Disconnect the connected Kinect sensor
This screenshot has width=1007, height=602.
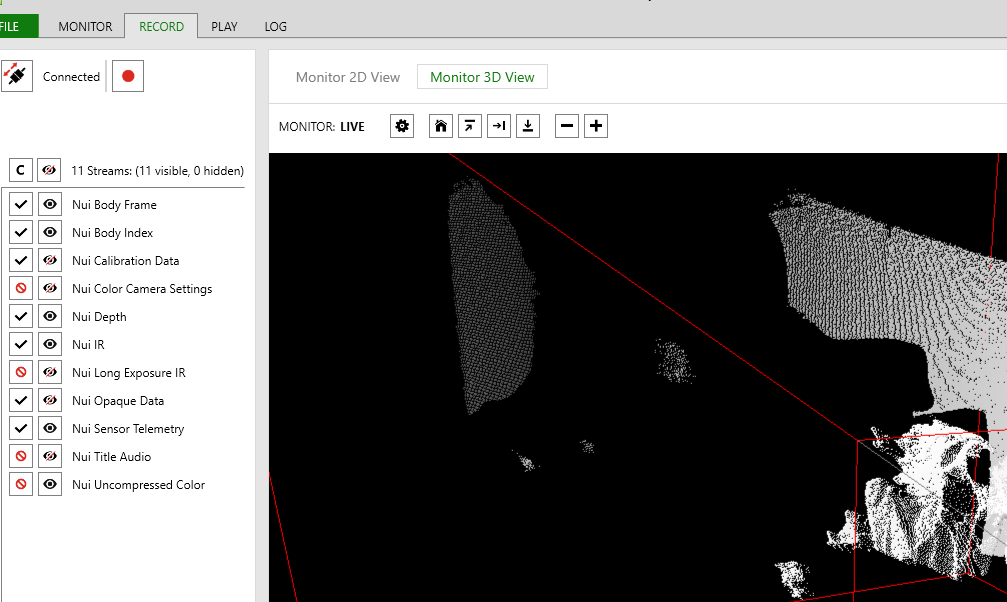tap(17, 75)
